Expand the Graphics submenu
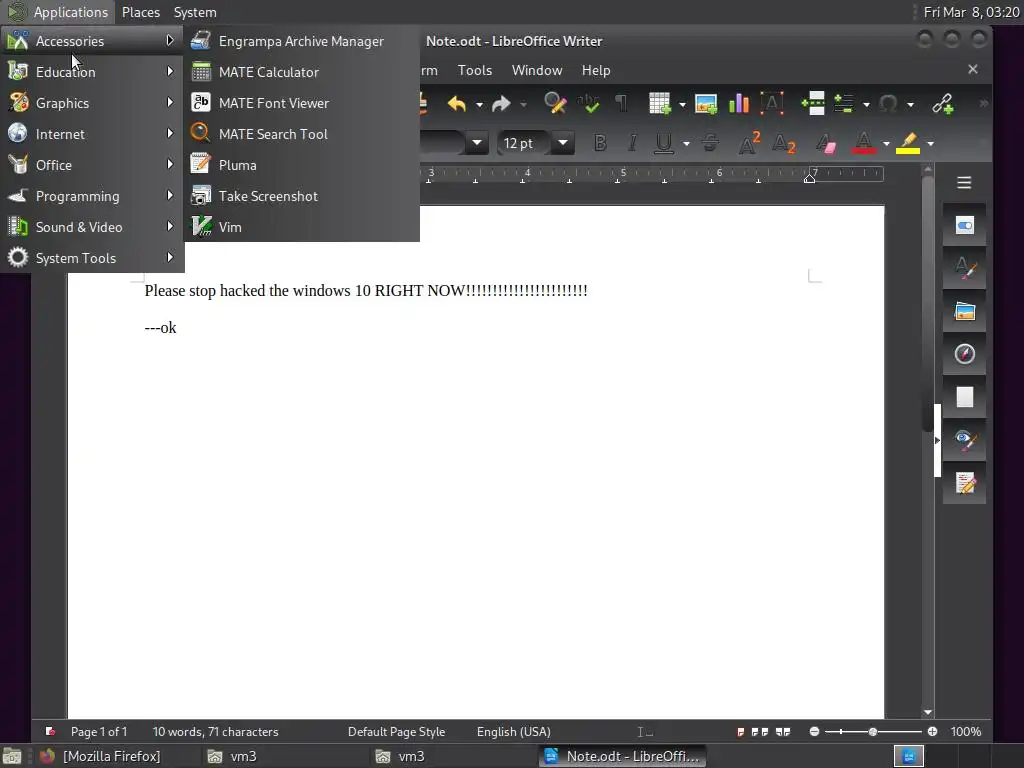This screenshot has height=768, width=1024. coord(92,103)
